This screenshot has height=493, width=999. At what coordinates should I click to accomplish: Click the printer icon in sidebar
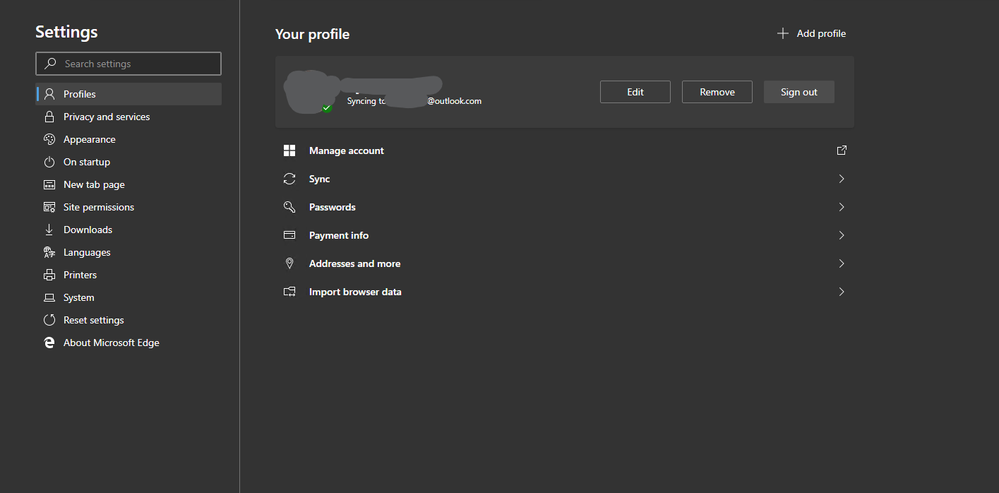(x=49, y=275)
